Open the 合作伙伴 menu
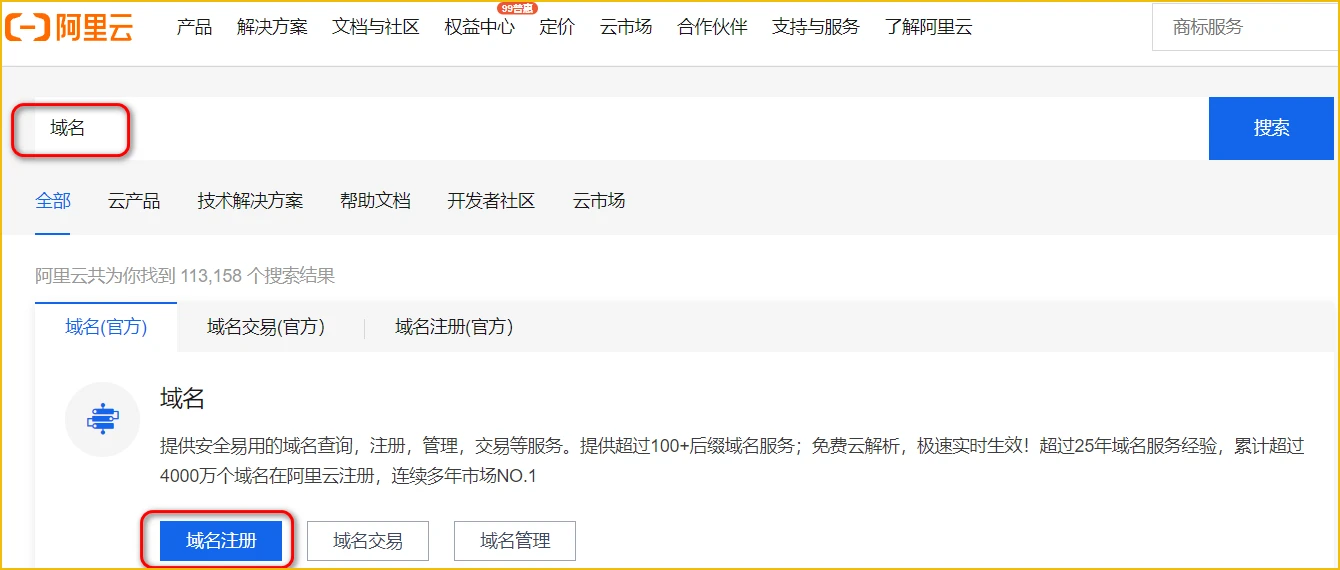The image size is (1340, 570). click(712, 28)
